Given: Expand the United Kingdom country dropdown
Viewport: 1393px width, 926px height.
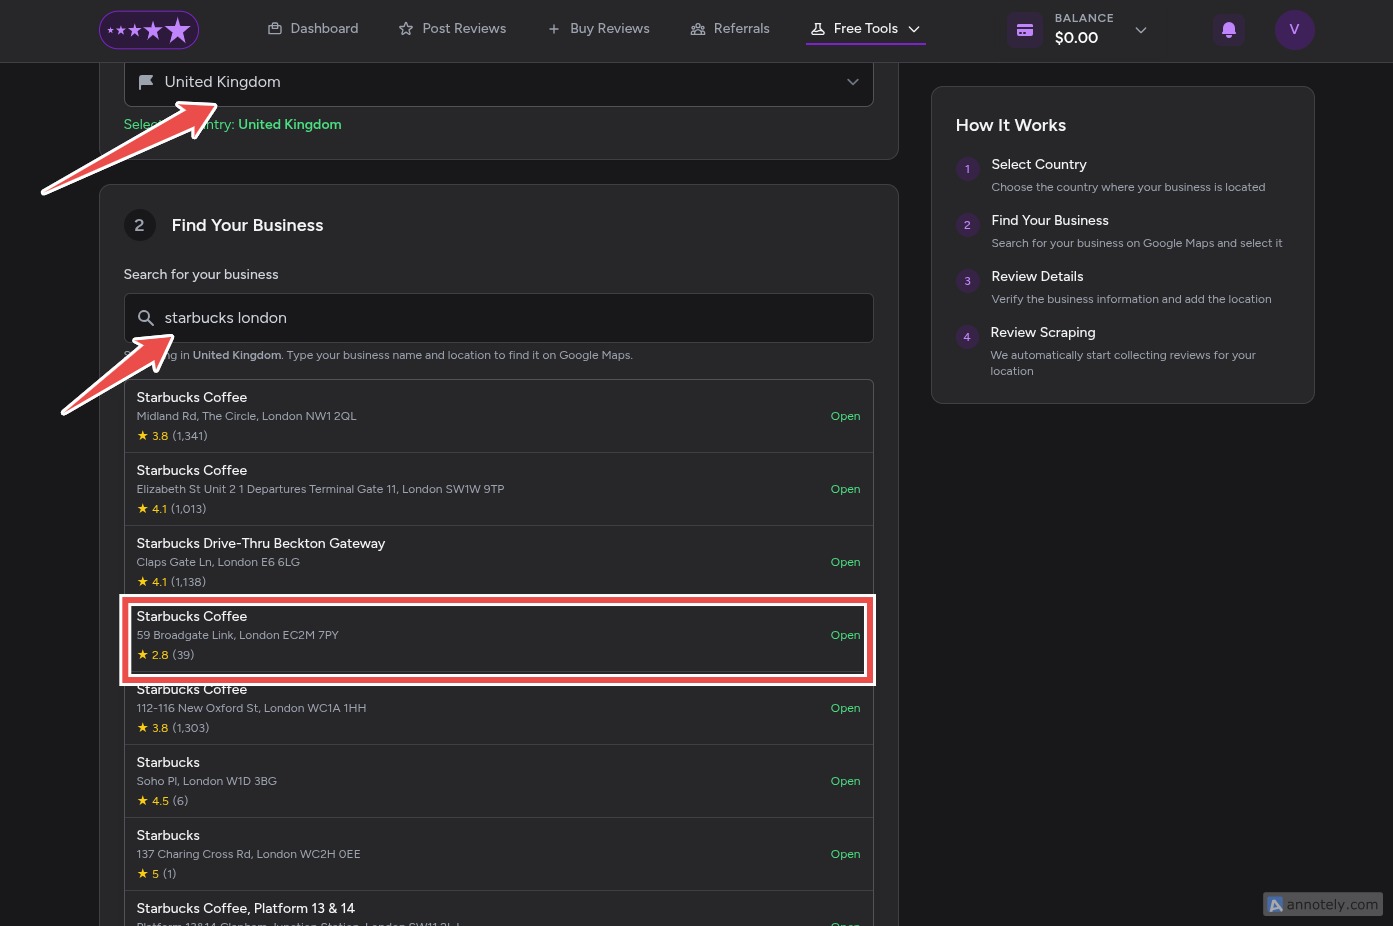Looking at the screenshot, I should tap(852, 82).
